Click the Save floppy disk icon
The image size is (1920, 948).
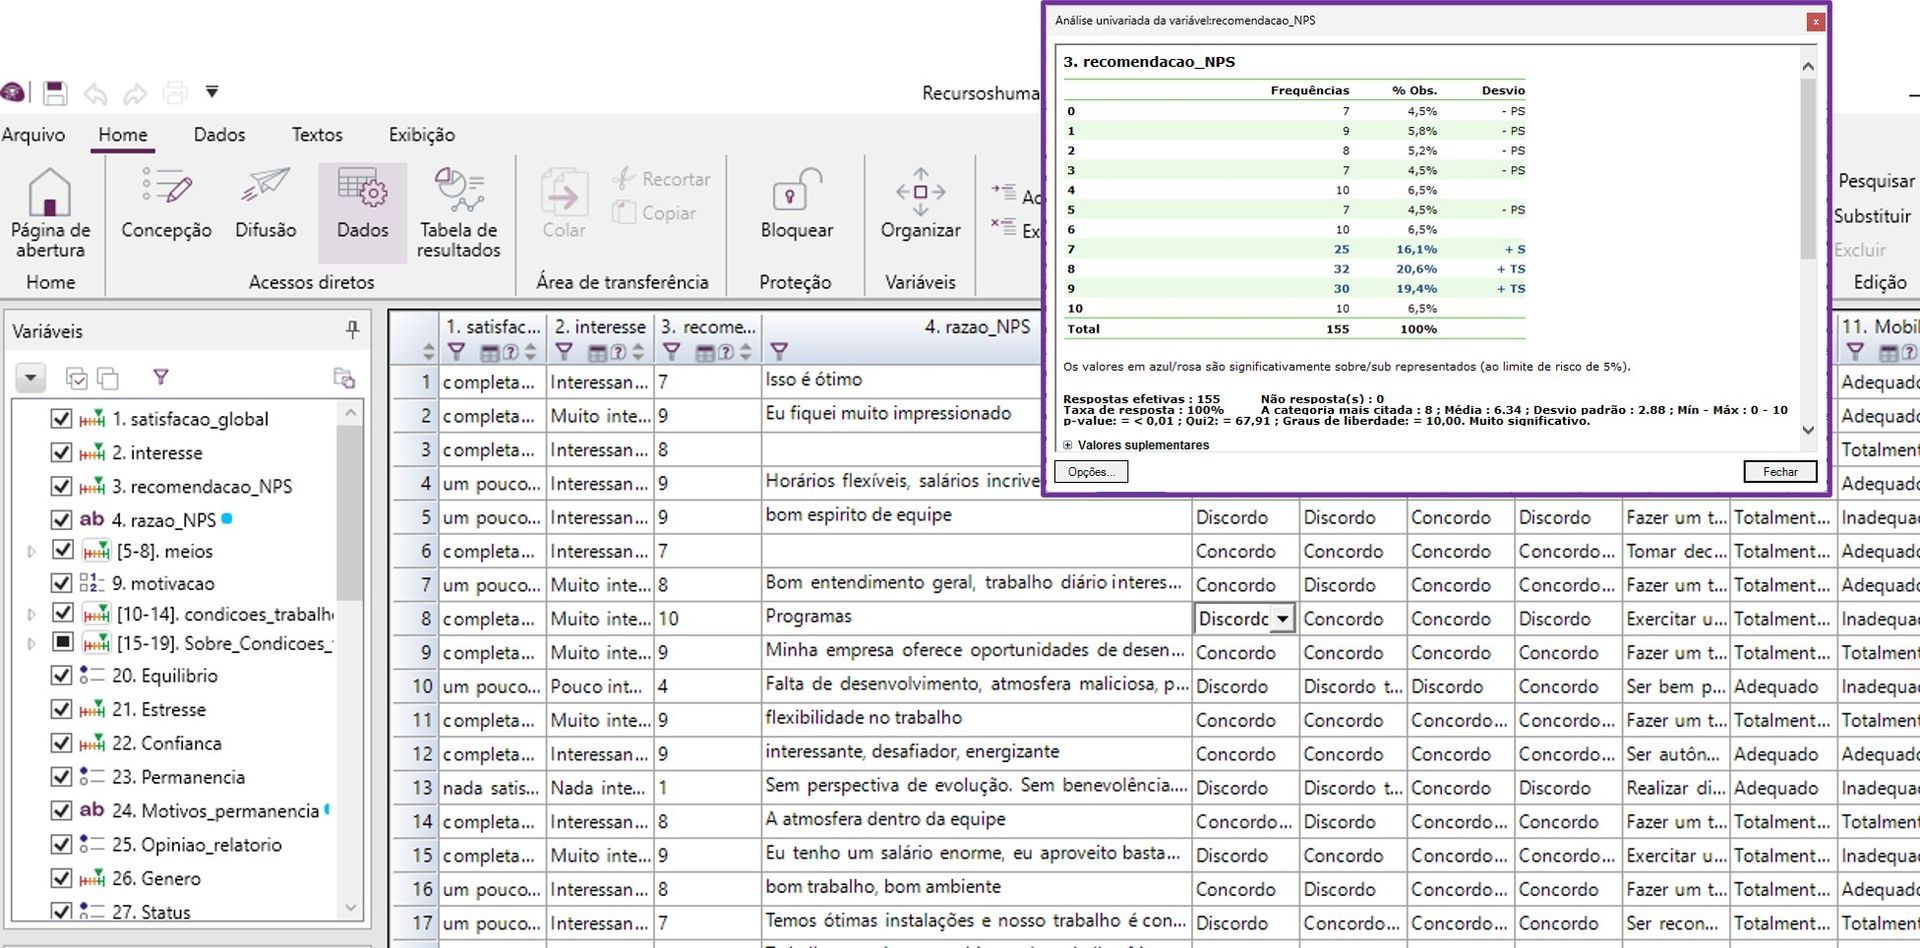tap(55, 93)
